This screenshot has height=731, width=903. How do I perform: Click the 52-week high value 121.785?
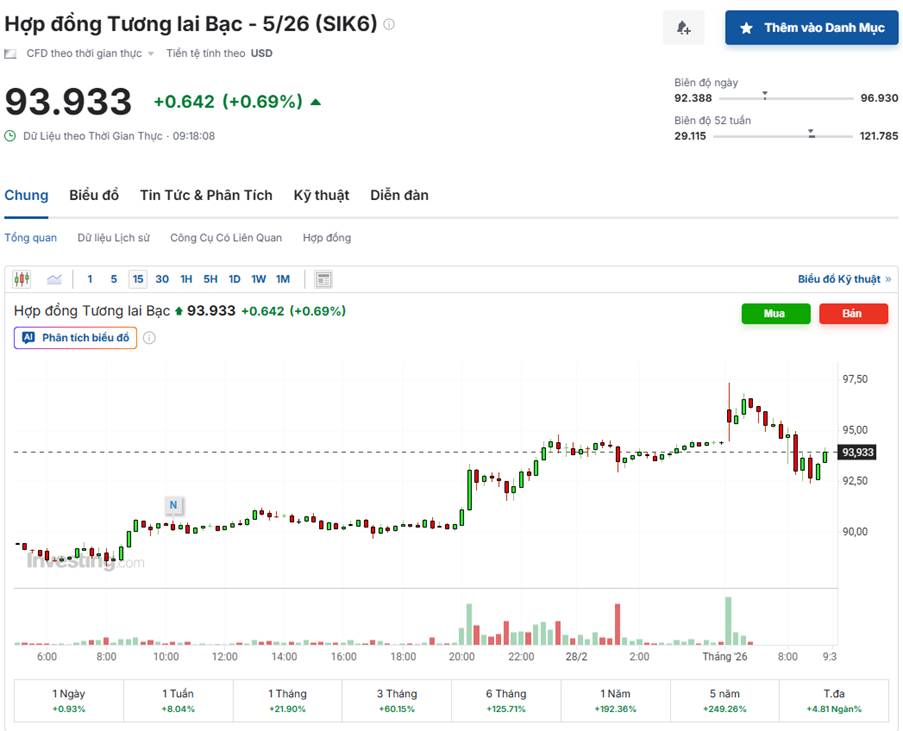(x=879, y=137)
